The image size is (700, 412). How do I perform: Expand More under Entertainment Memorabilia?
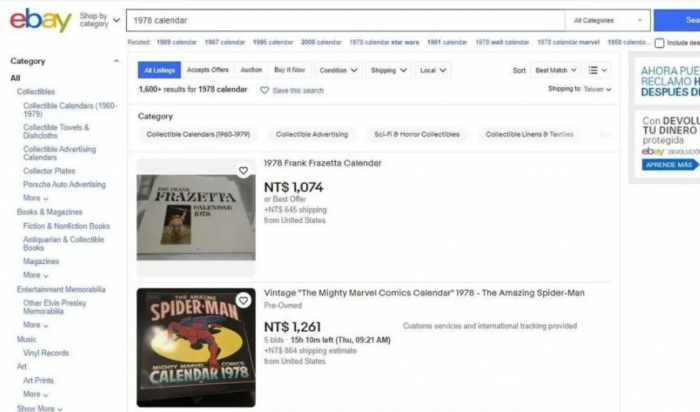pos(35,325)
